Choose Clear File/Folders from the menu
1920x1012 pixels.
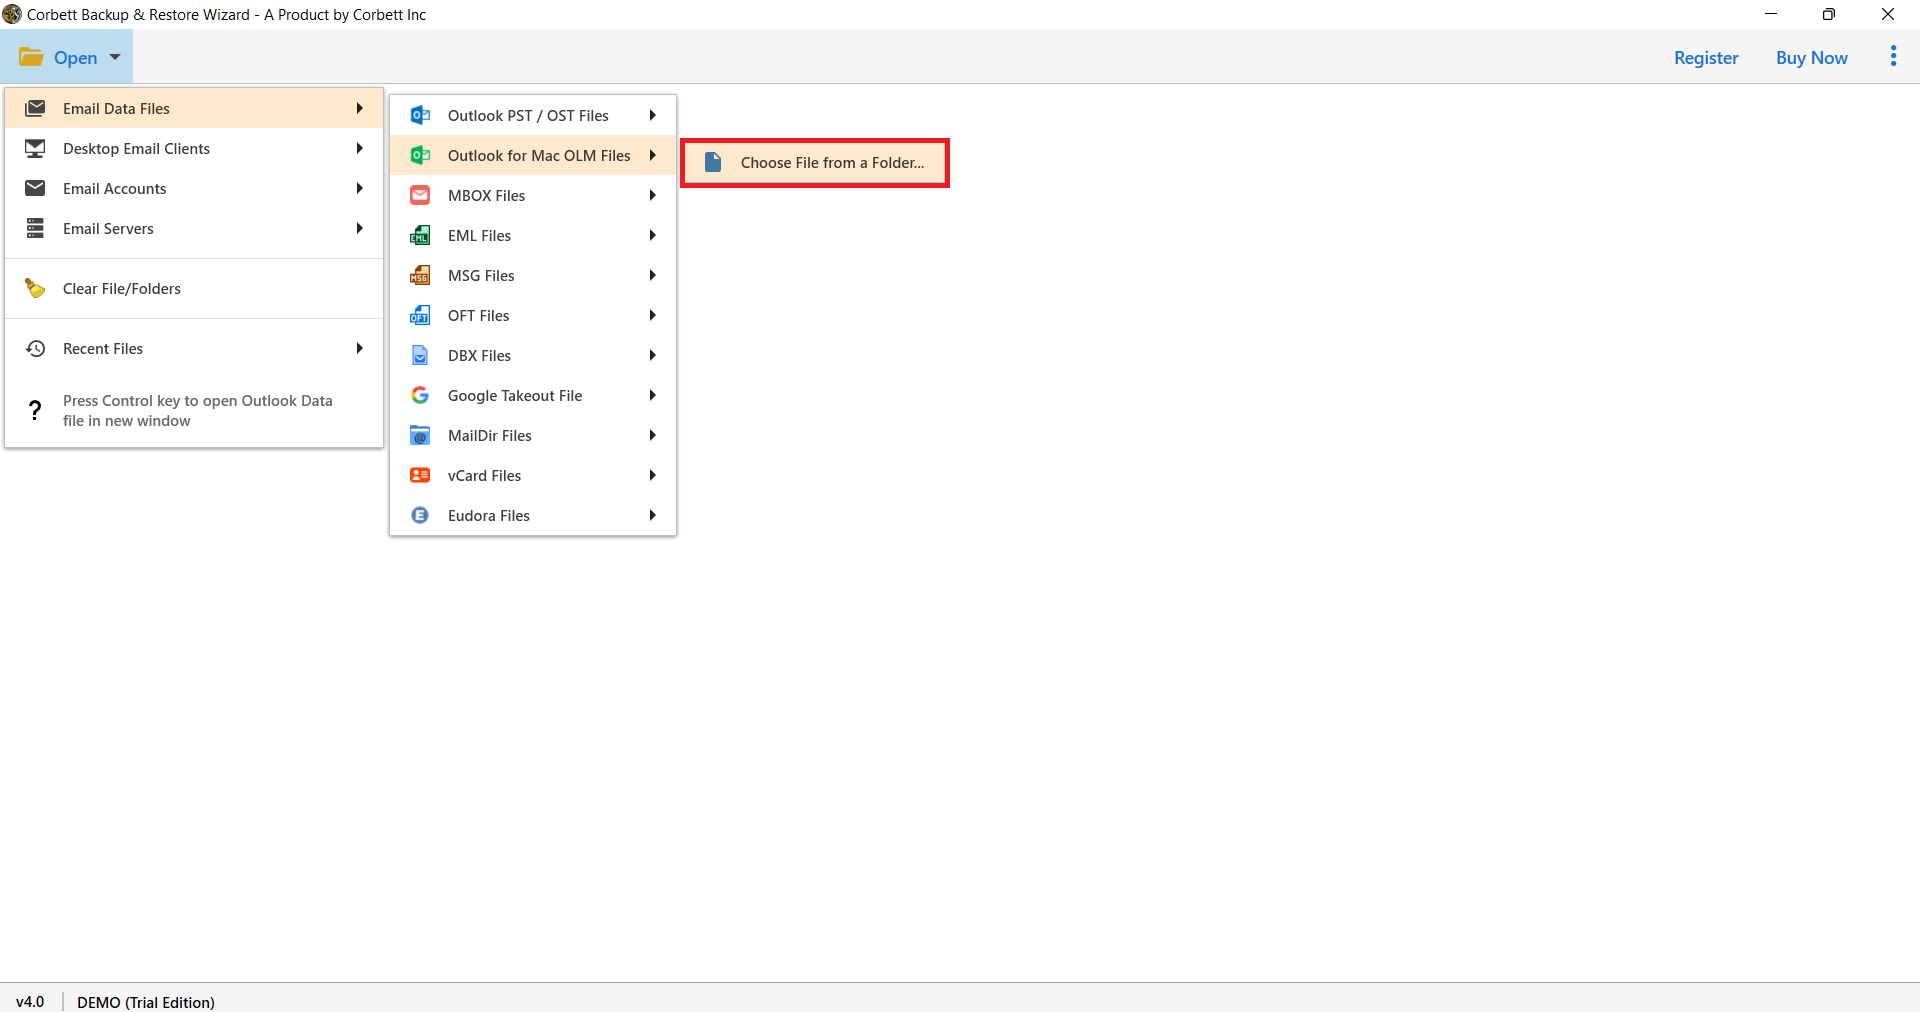tap(195, 288)
